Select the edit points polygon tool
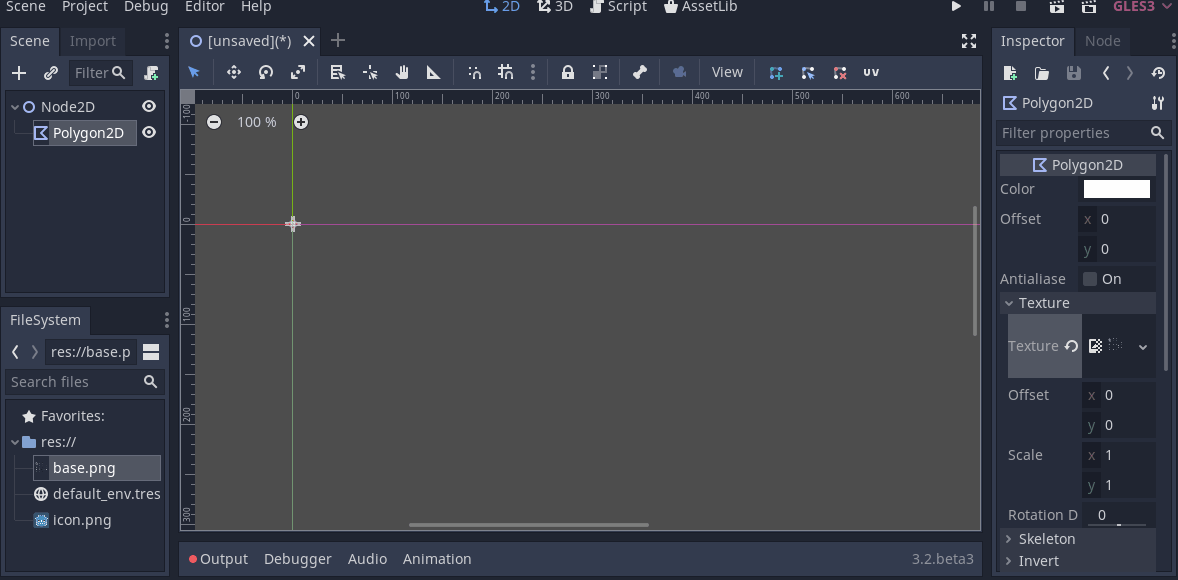 (x=808, y=73)
